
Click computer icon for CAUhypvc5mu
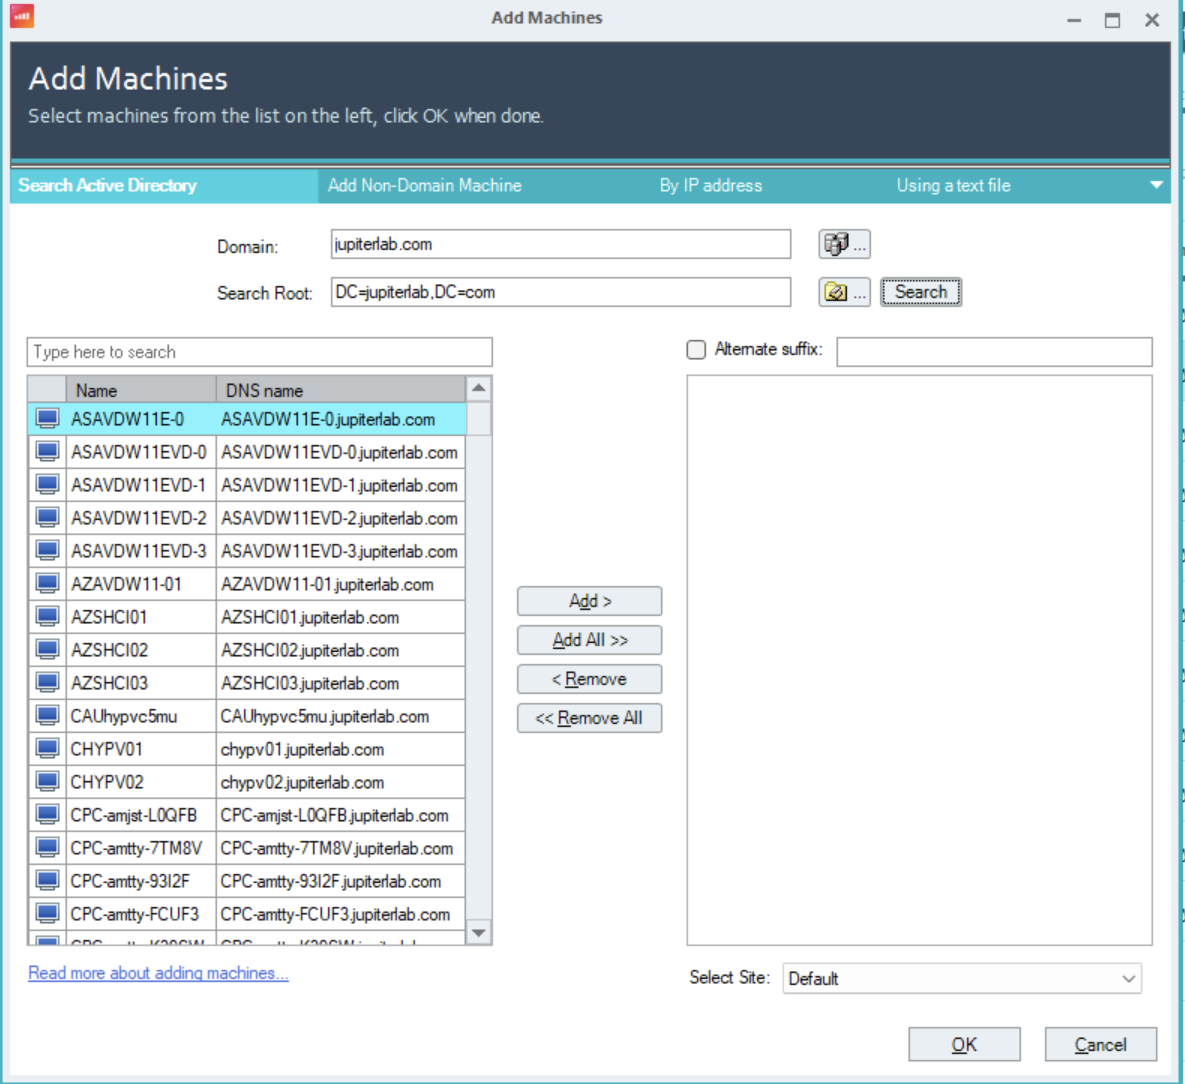(48, 716)
